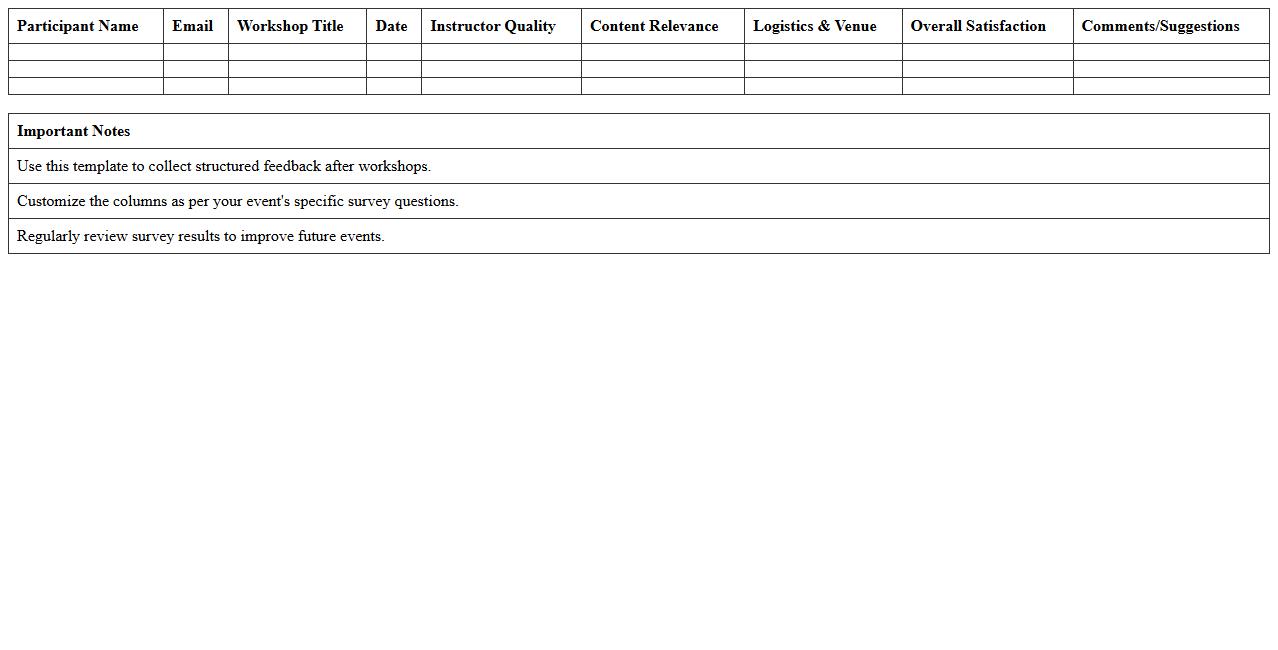
Task: Select the Date column header
Action: [391, 26]
